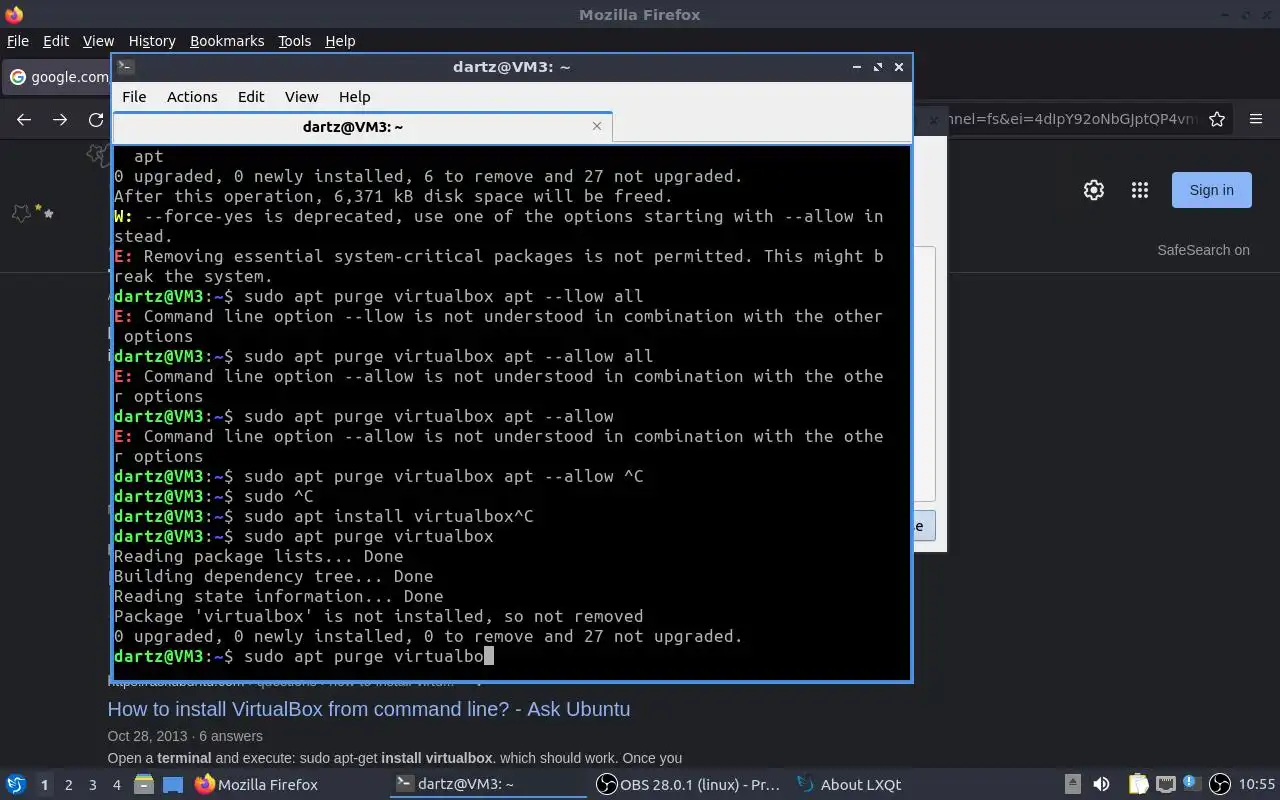This screenshot has height=800, width=1280.
Task: Open the Google apps grid
Action: (1140, 190)
